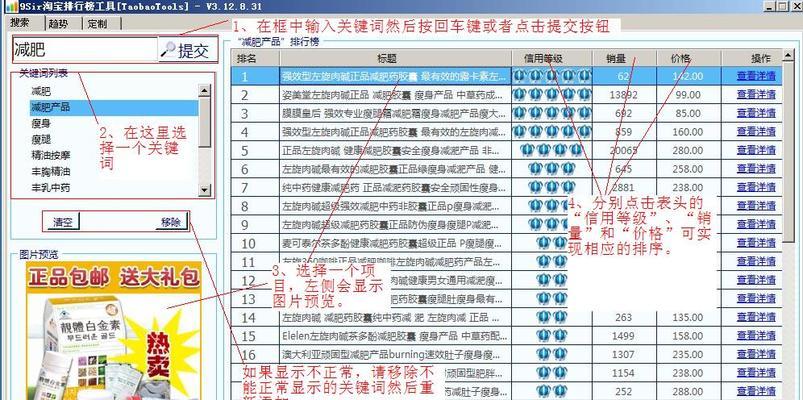Click credit rating icons in rank 5 row
The image size is (803, 400).
point(552,150)
